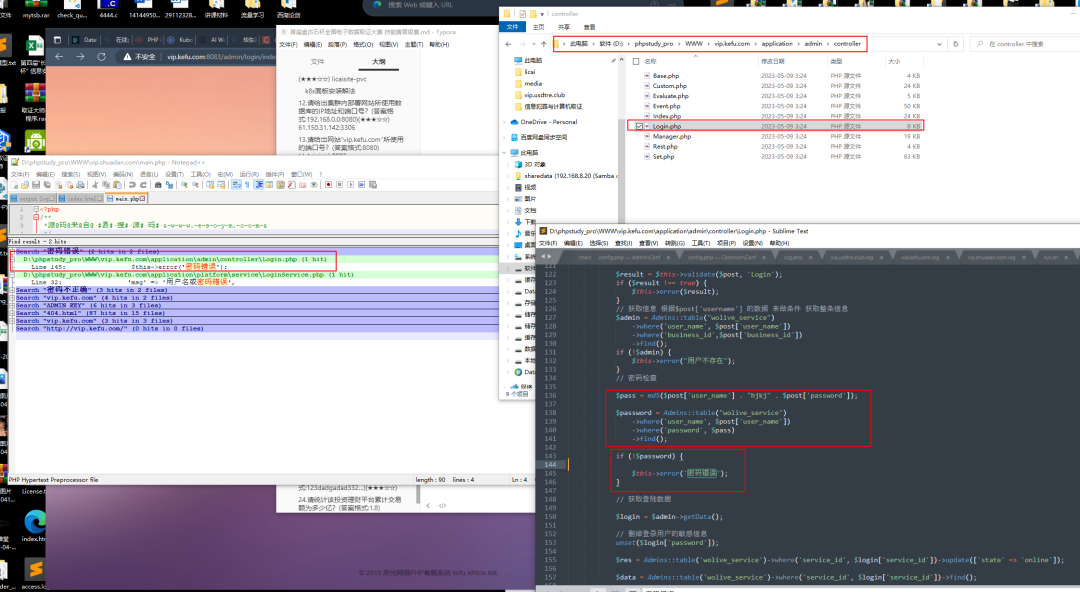
Task: Toggle the eye monitoring icon in Notepad++
Action: (314, 185)
